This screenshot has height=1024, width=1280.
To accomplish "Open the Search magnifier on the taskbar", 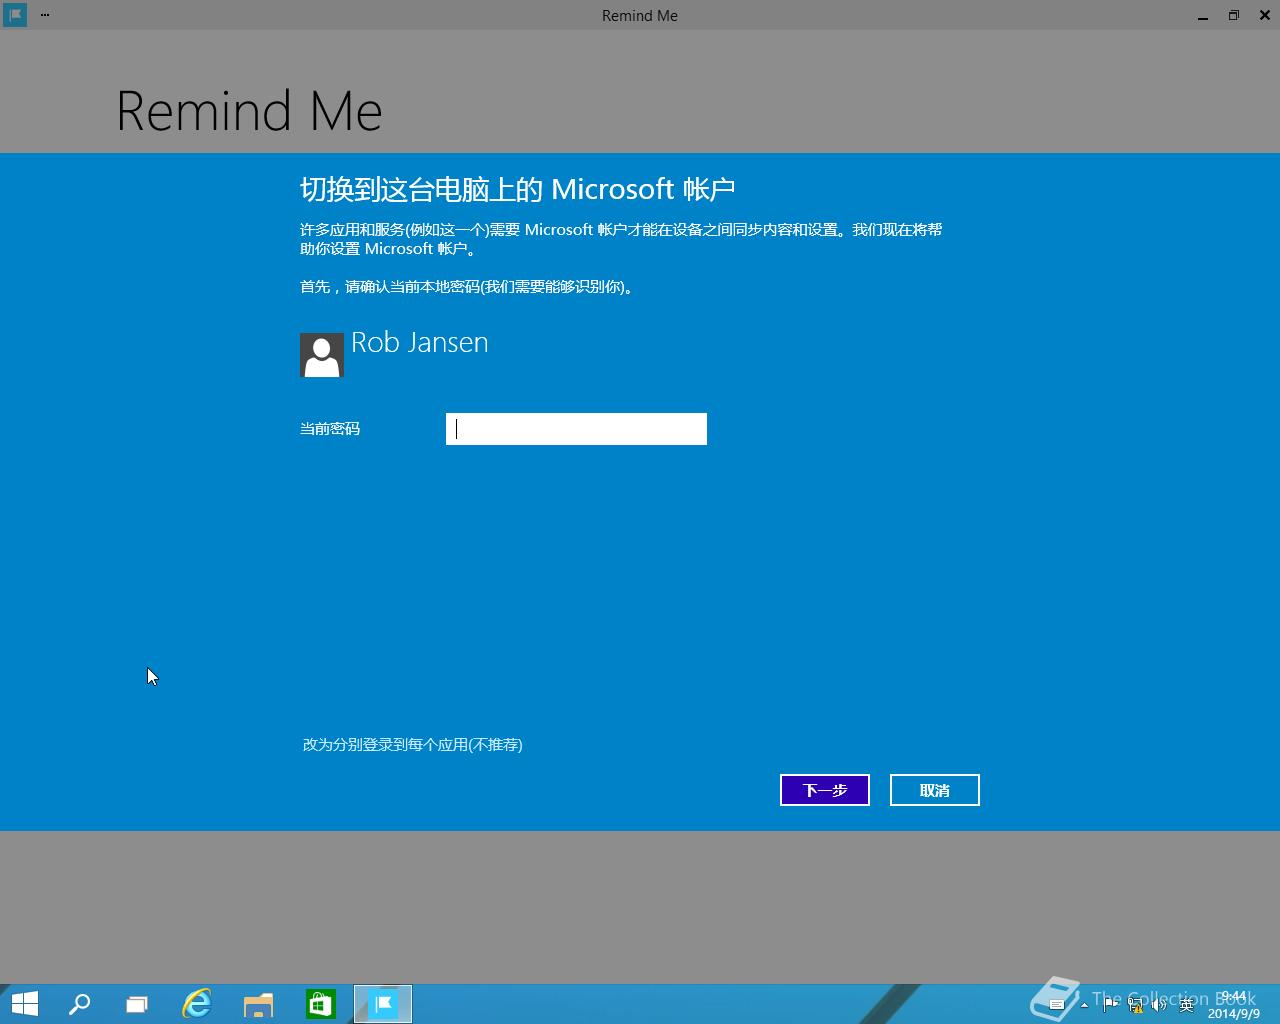I will coord(79,1004).
